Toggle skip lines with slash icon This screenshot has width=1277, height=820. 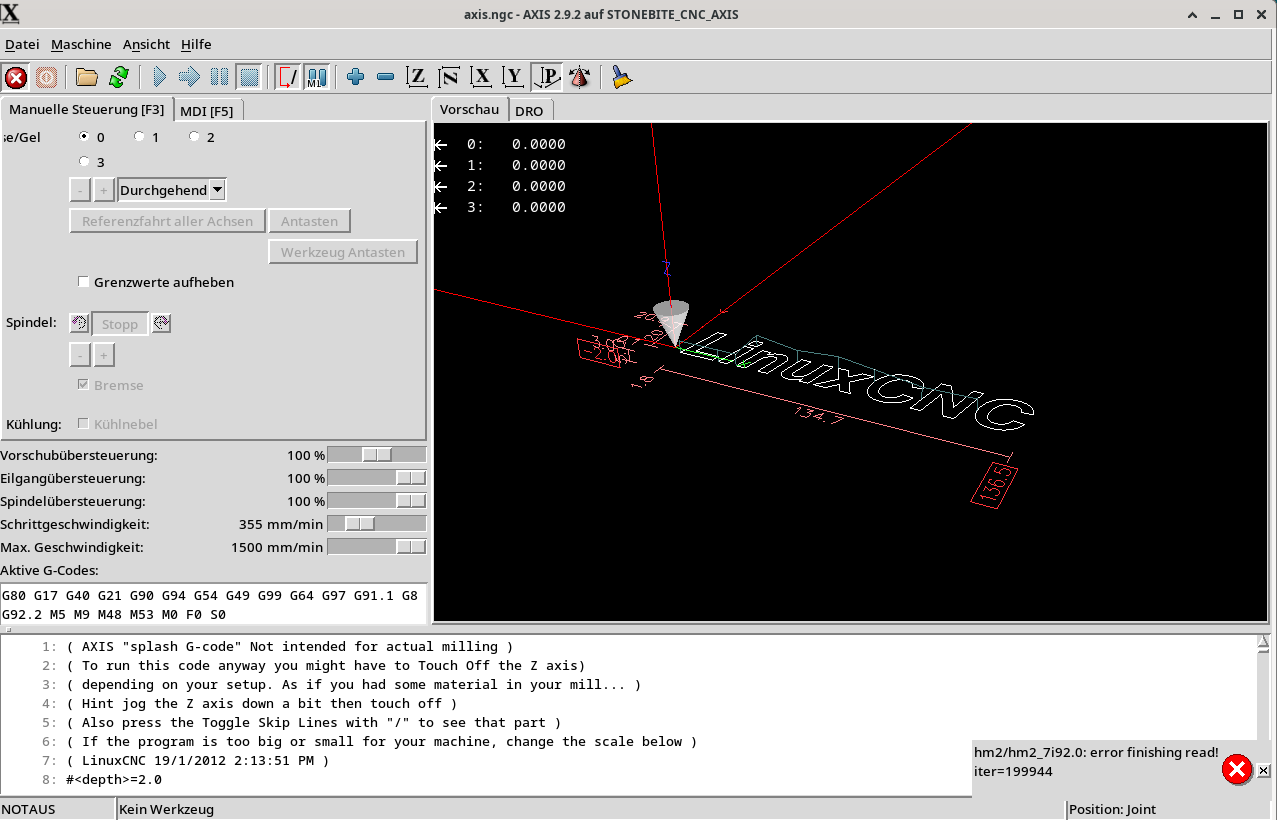click(288, 77)
